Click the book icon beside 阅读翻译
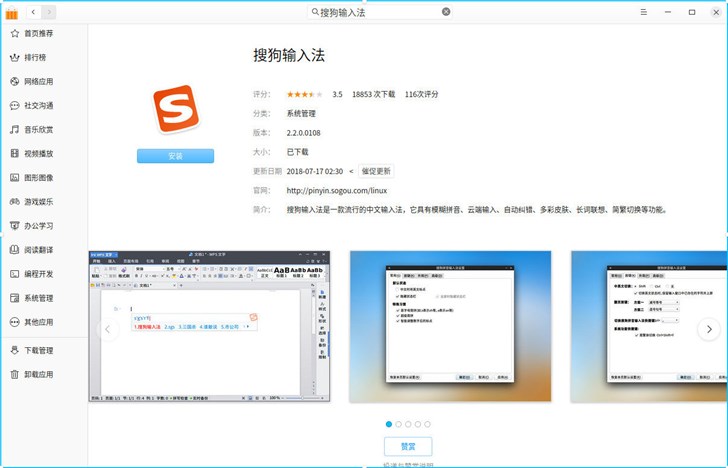The width and height of the screenshot is (728, 468). coord(15,250)
